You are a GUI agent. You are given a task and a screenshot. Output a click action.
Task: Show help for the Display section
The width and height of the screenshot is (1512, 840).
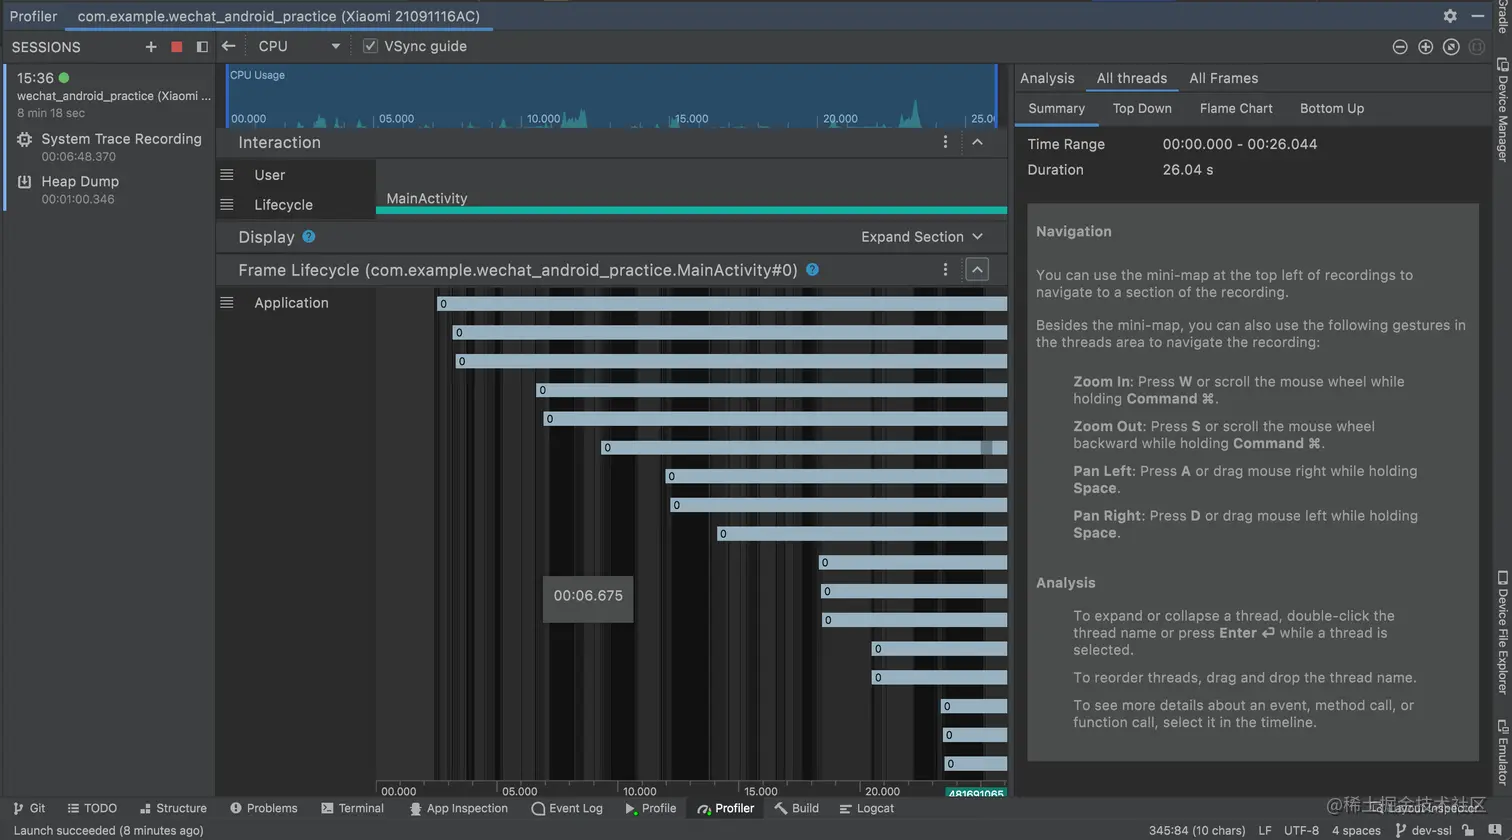(309, 236)
